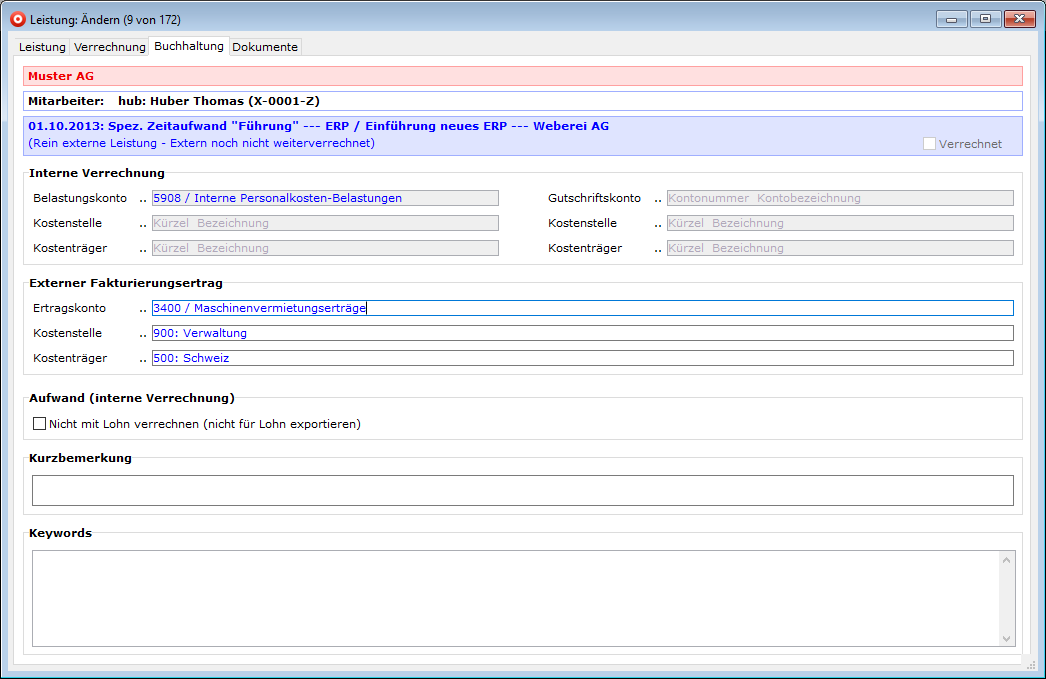Switch to the Leistung tab

pos(42,47)
